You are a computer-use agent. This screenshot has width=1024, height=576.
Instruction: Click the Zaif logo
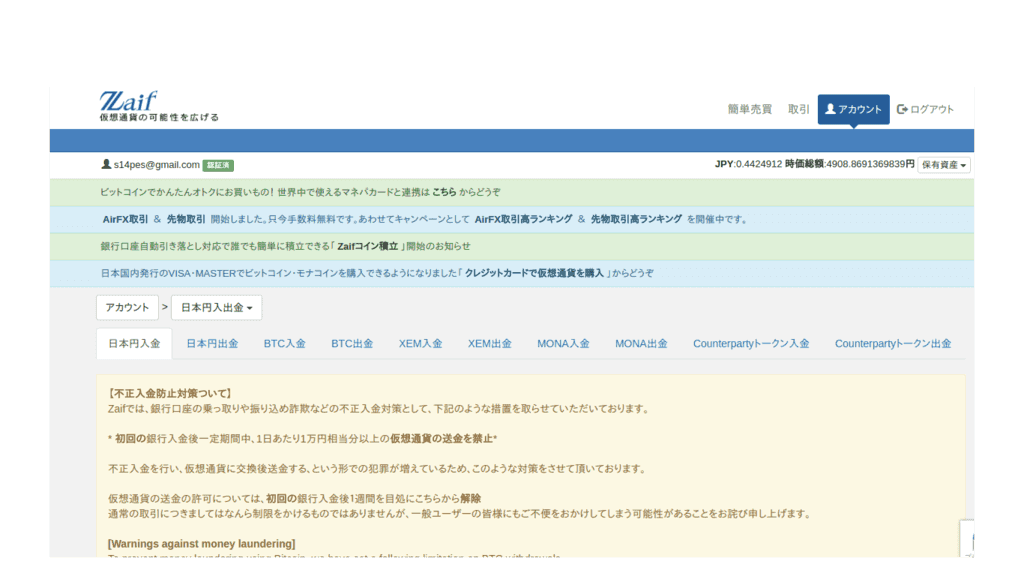pos(128,102)
